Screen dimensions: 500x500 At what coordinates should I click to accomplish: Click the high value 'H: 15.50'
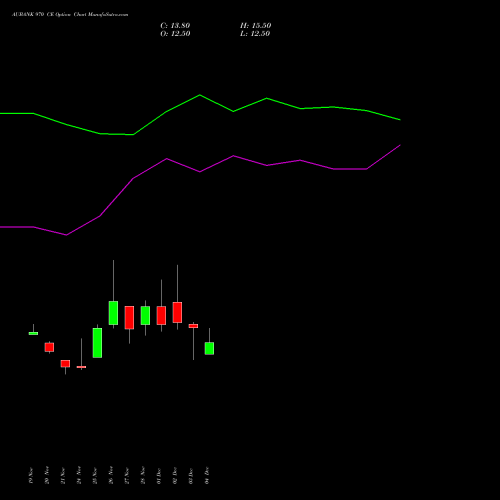coord(255,26)
